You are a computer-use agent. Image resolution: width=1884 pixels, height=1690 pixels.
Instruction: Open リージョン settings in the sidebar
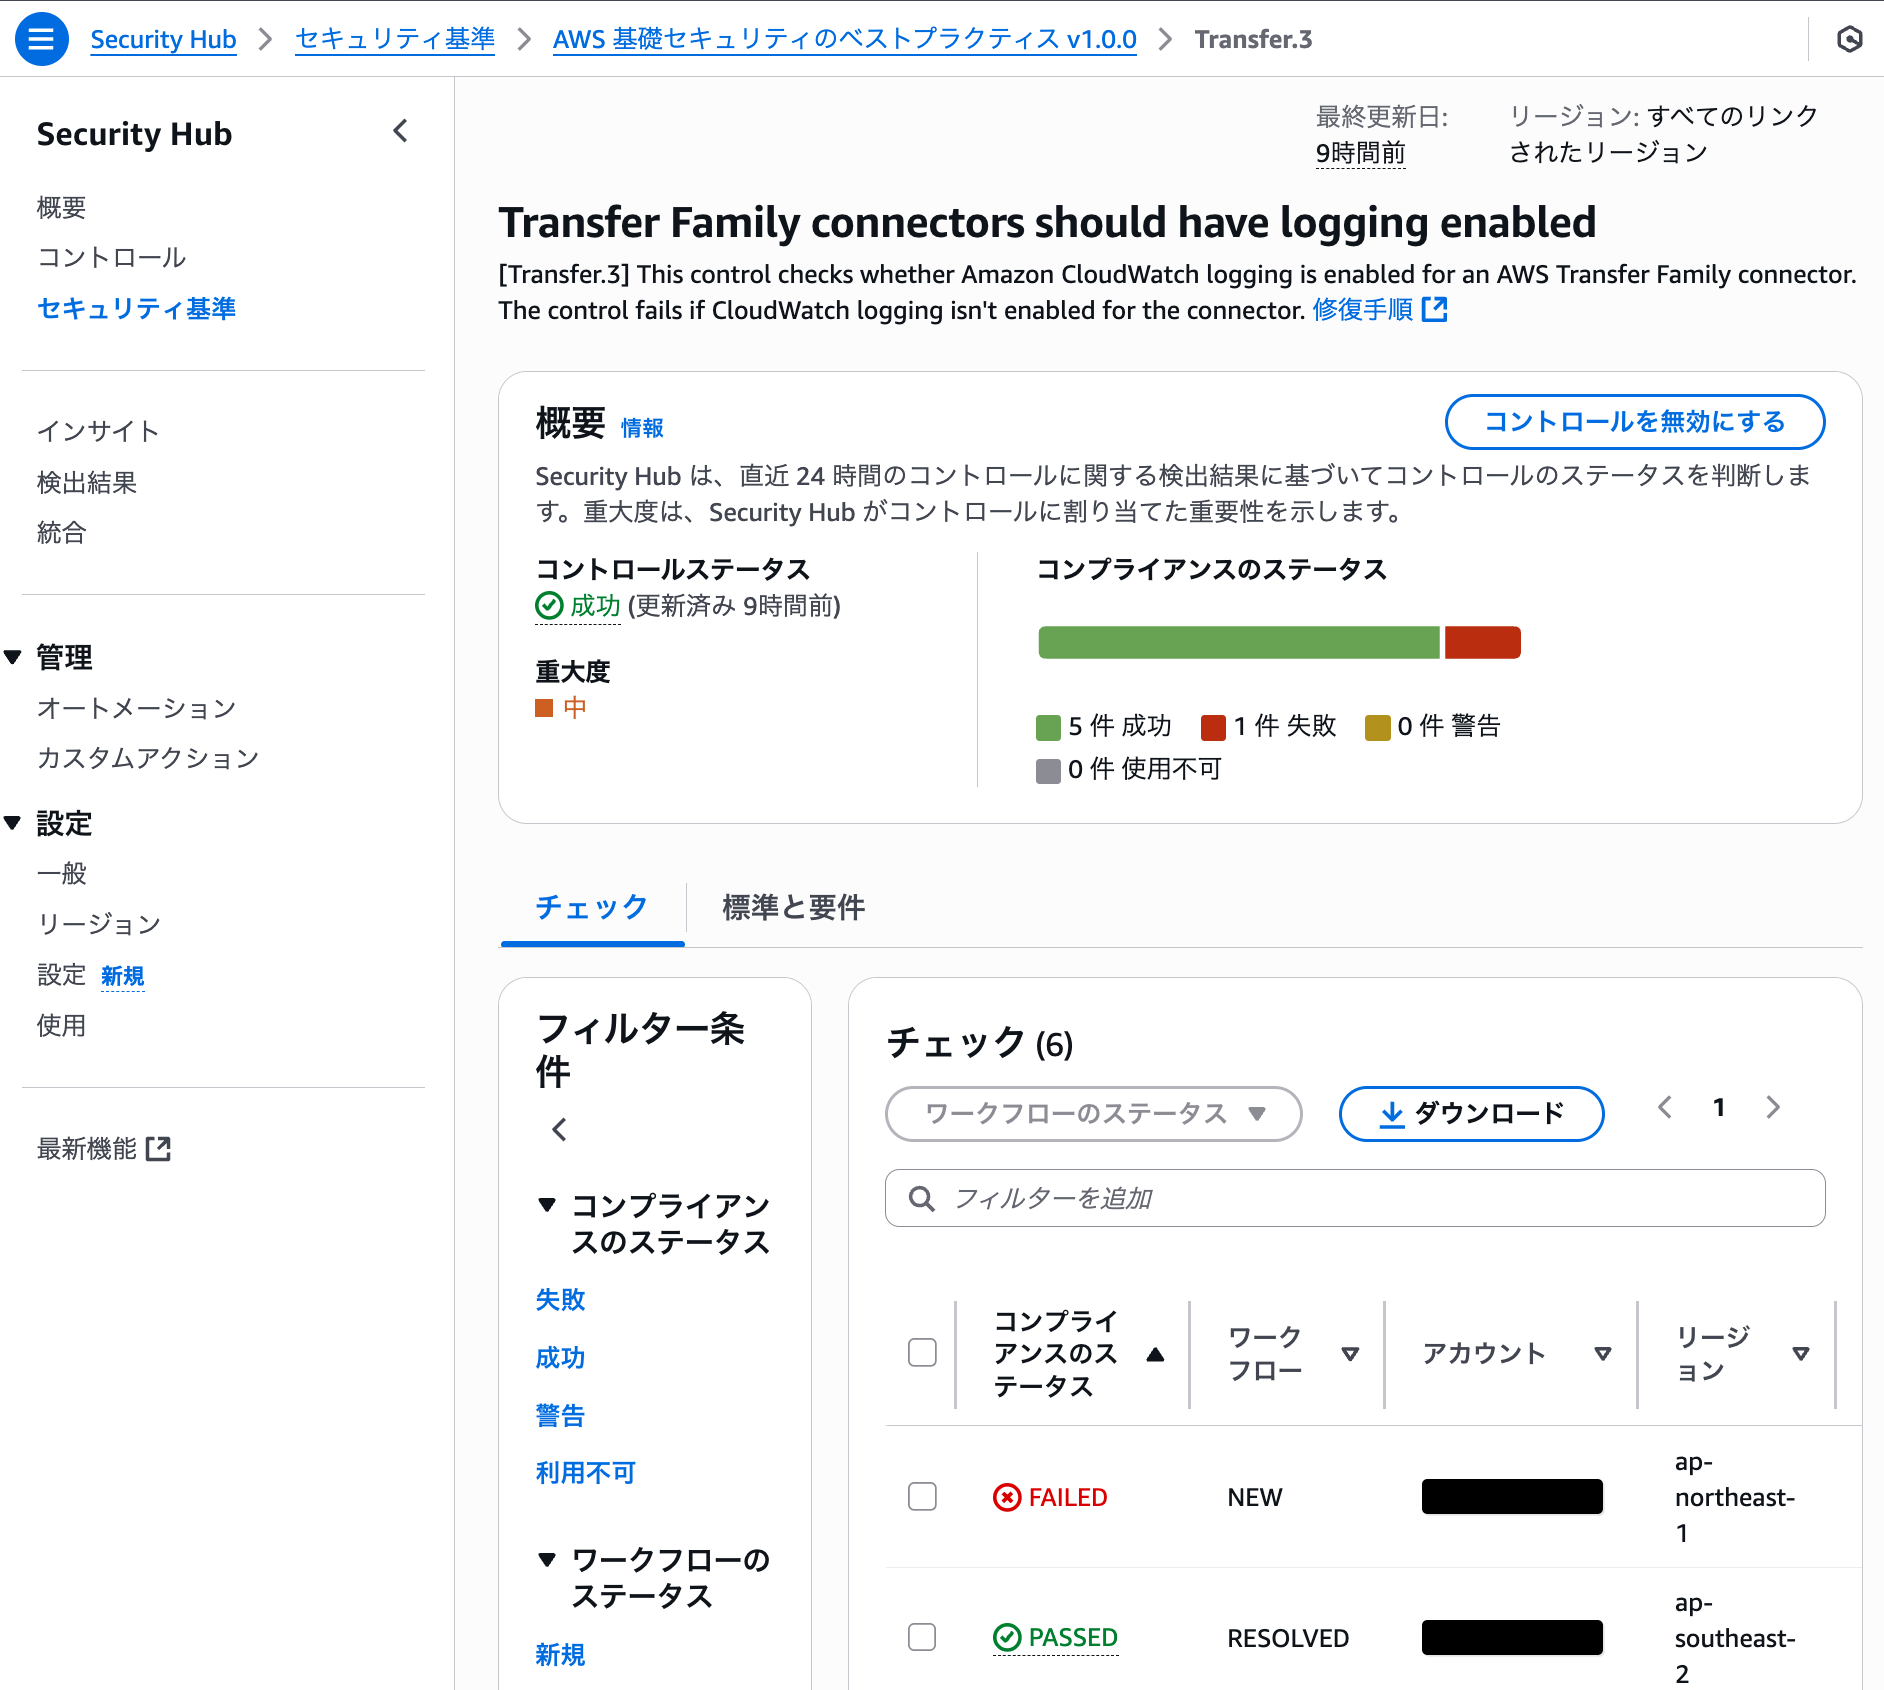99,924
